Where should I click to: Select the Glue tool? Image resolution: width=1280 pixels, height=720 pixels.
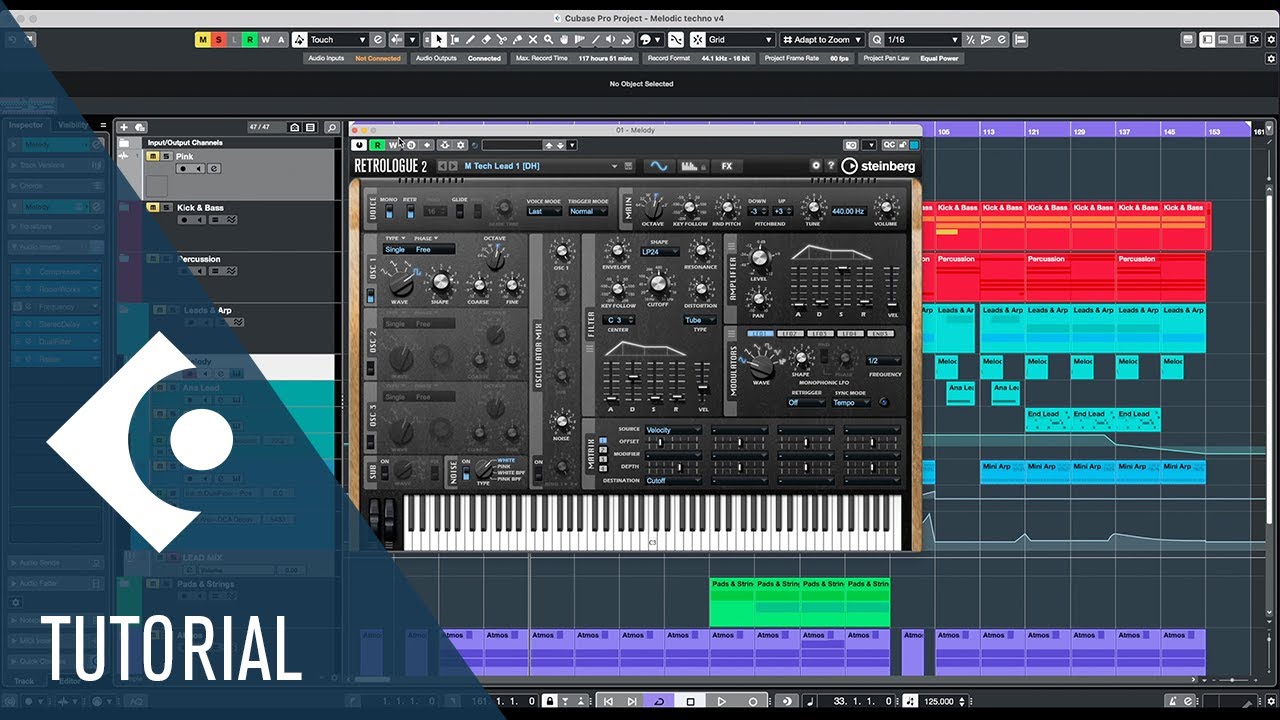tap(517, 40)
